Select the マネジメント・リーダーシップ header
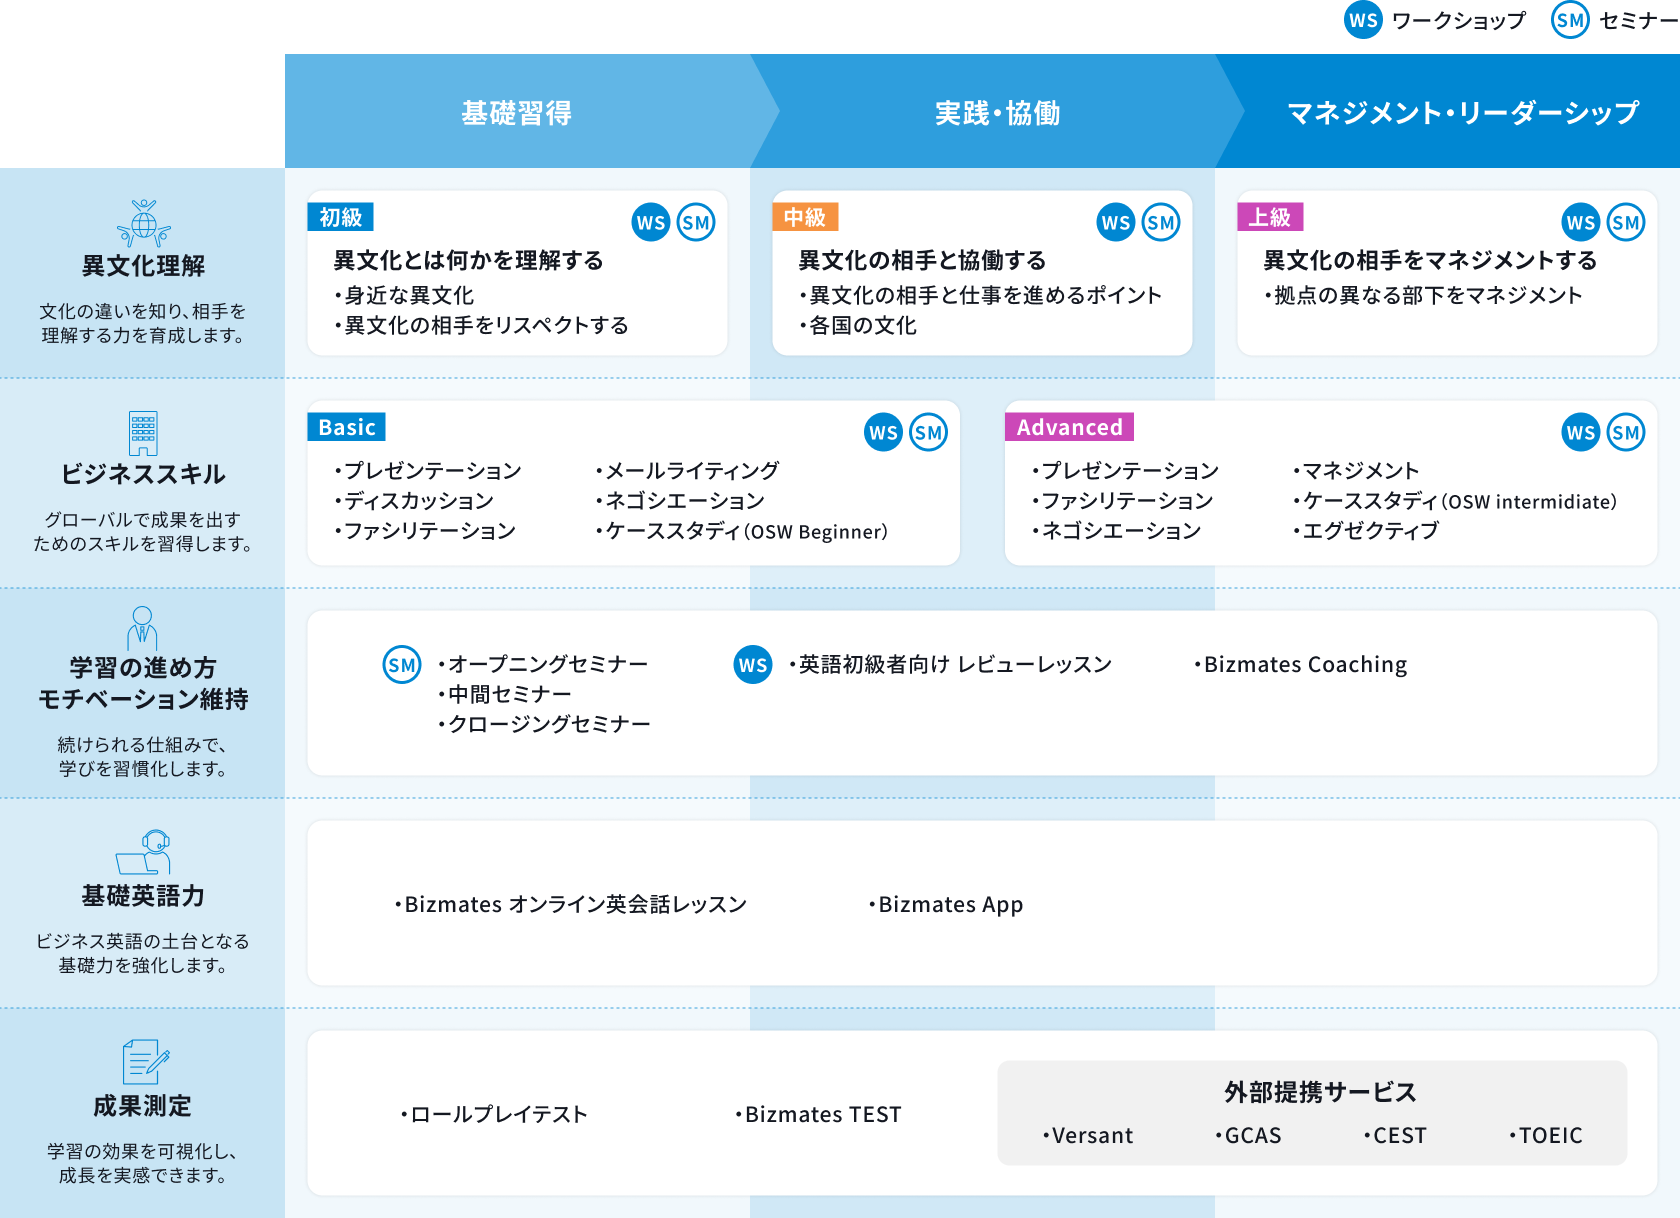The height and width of the screenshot is (1218, 1680). [x=1462, y=112]
